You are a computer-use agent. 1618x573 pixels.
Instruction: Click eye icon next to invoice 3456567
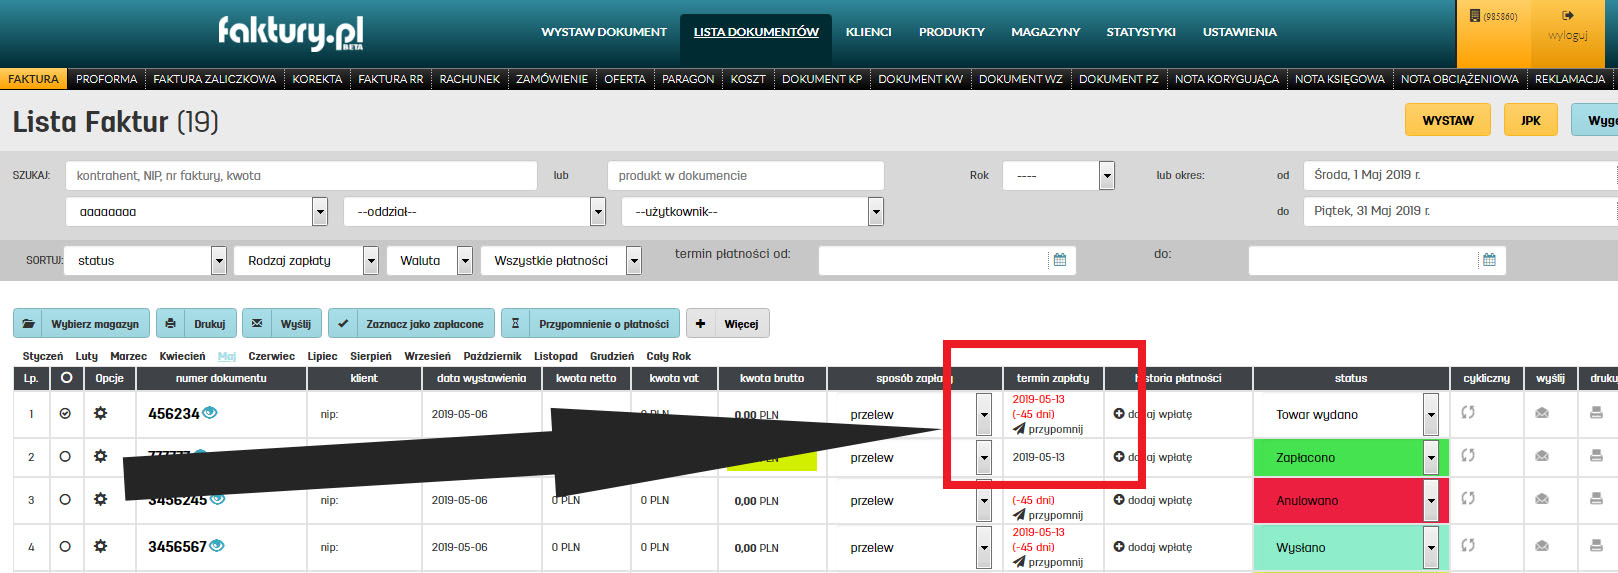(217, 546)
